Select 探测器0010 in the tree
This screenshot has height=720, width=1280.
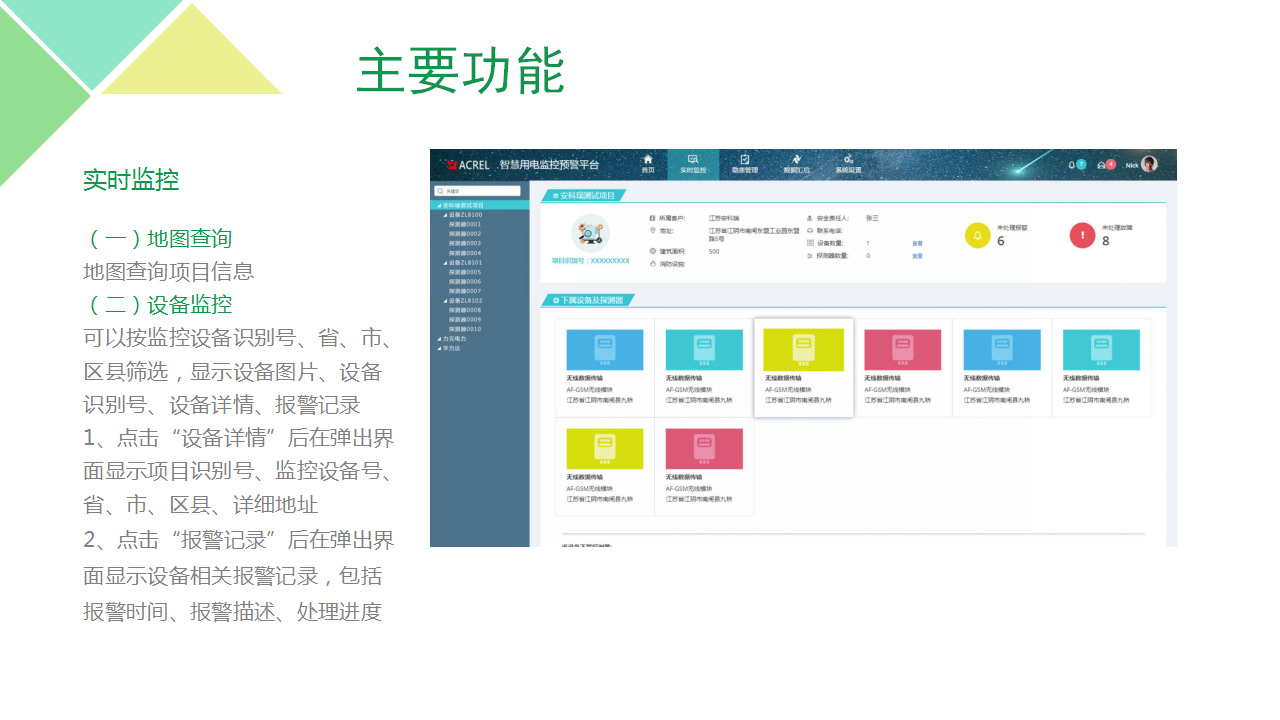465,329
